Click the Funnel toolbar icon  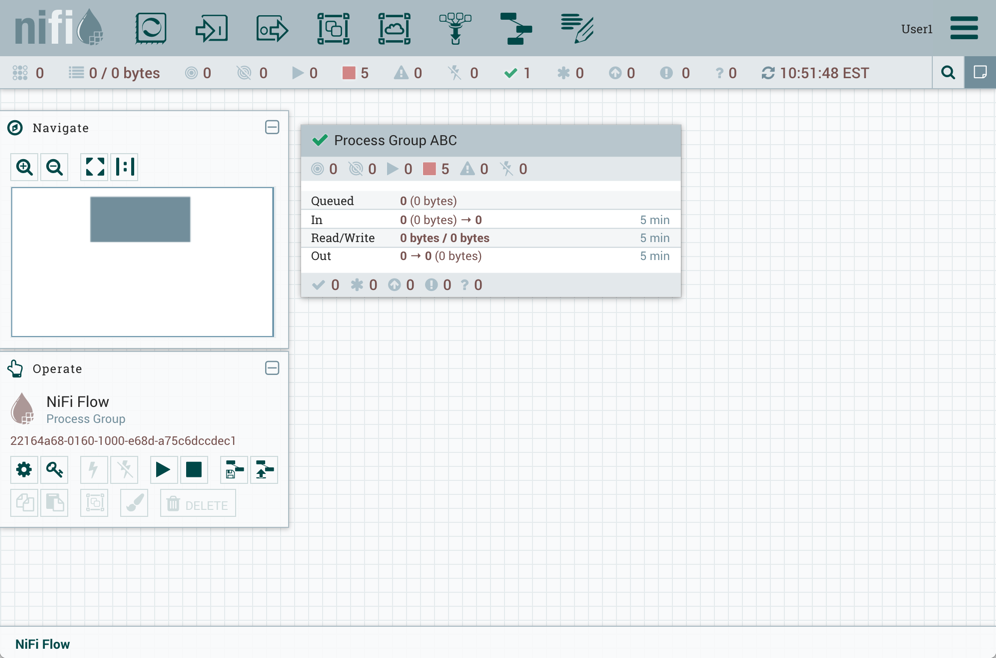point(455,28)
